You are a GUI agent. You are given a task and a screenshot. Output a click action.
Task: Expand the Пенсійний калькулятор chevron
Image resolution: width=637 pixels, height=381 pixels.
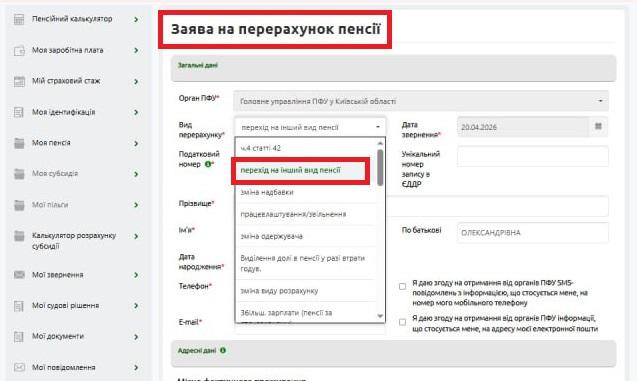point(136,19)
